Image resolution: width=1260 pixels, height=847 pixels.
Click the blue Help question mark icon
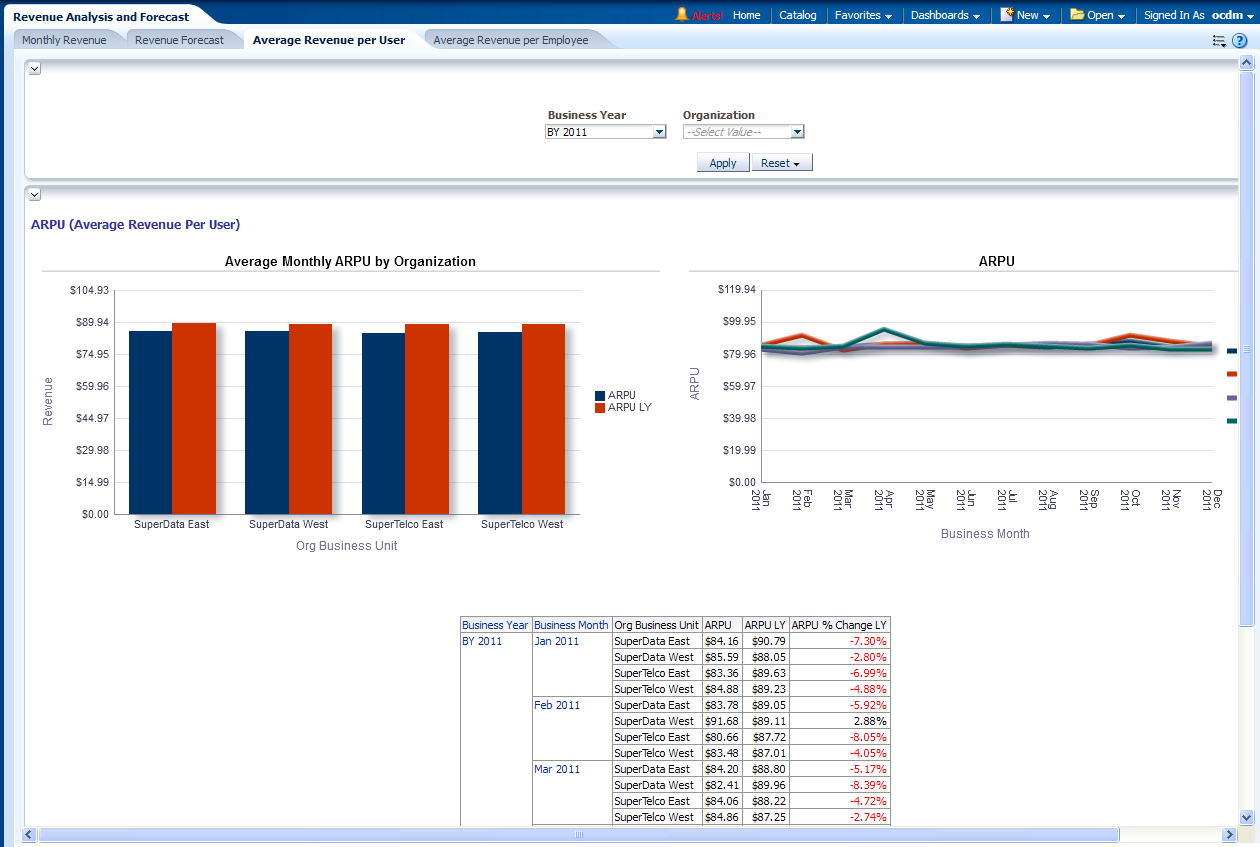[x=1240, y=41]
